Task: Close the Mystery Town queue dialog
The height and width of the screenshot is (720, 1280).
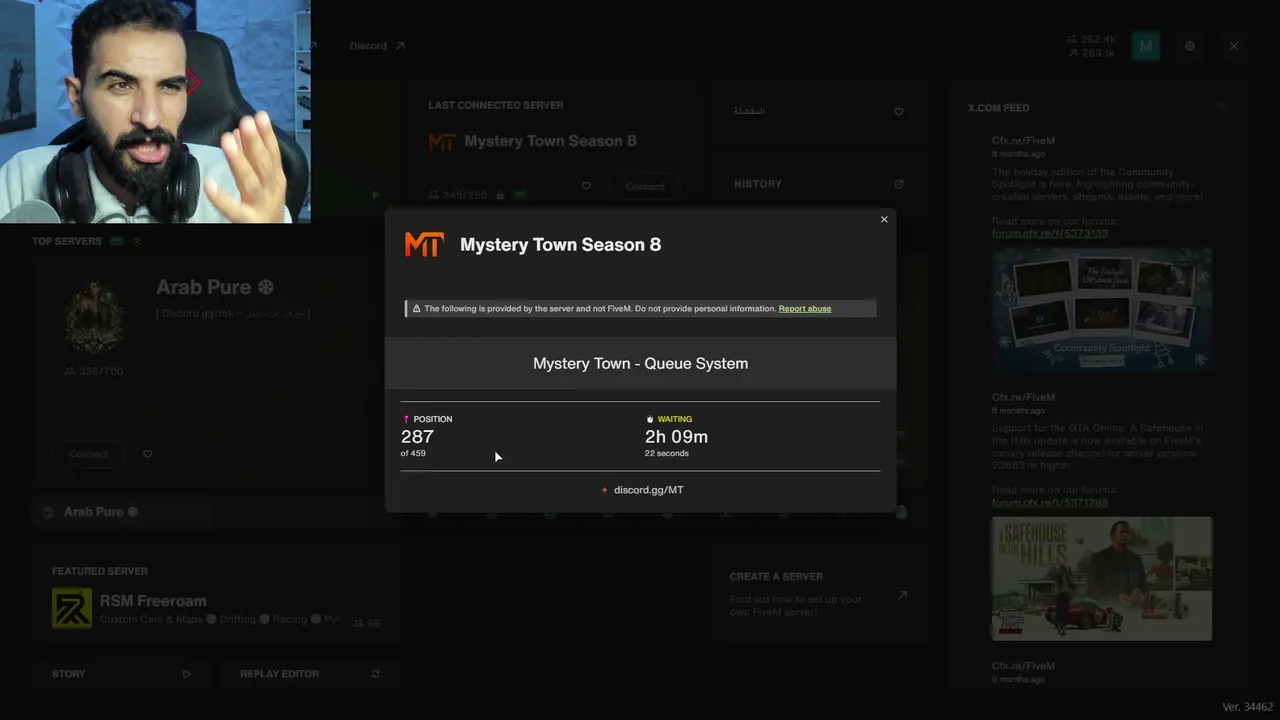Action: click(x=884, y=220)
